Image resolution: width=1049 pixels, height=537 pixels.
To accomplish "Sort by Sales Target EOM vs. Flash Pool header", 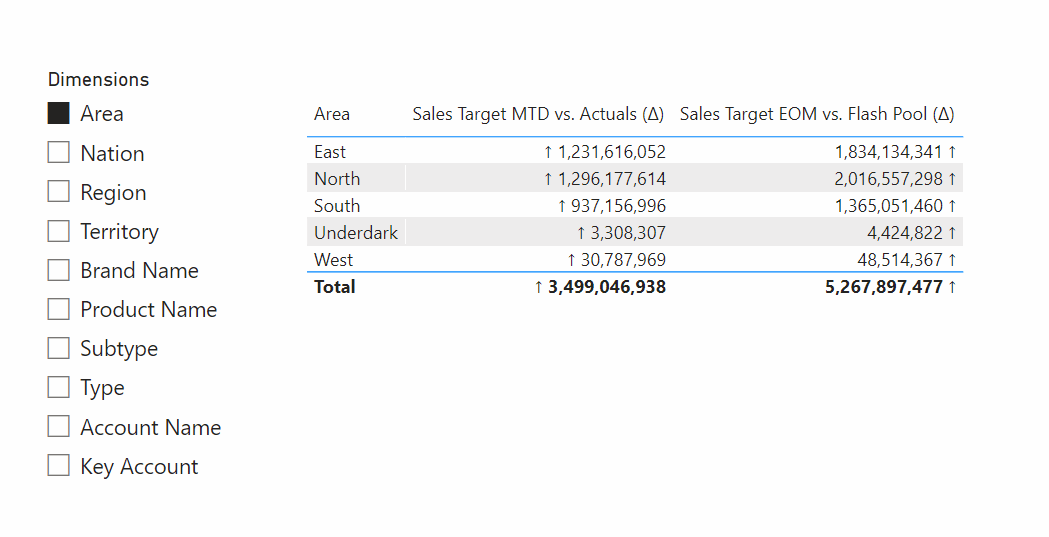I will point(817,114).
